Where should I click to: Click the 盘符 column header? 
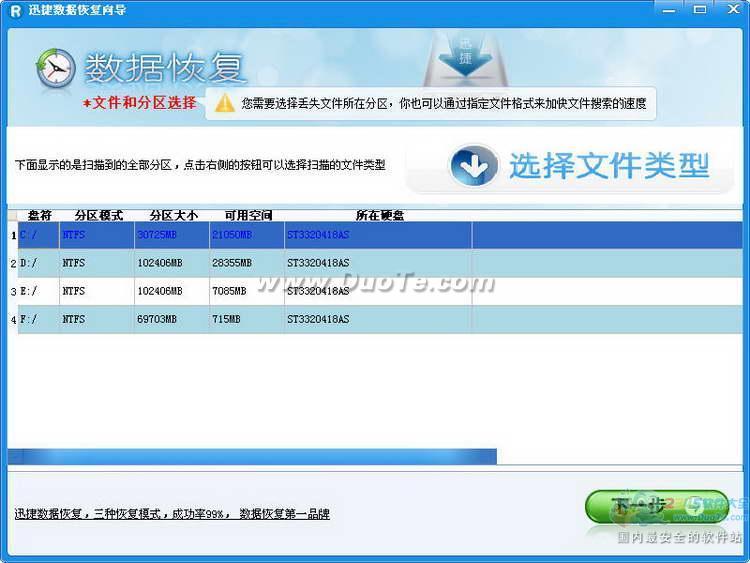(x=39, y=215)
